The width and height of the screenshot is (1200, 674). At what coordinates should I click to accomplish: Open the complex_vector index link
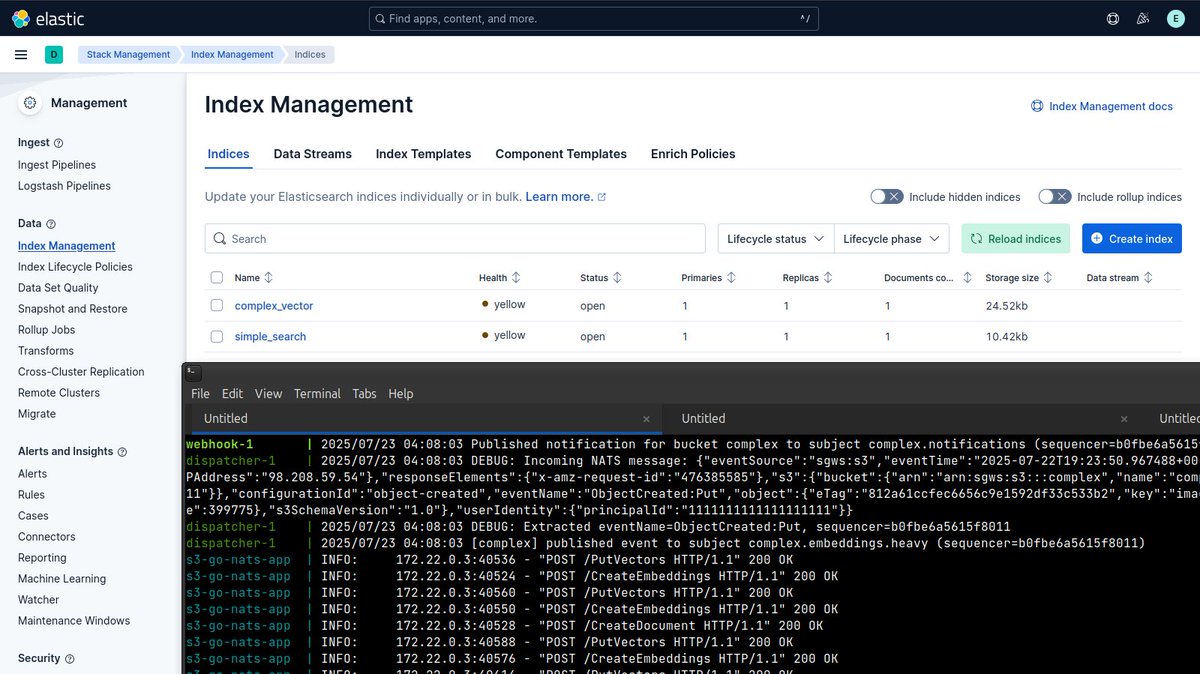click(x=274, y=305)
